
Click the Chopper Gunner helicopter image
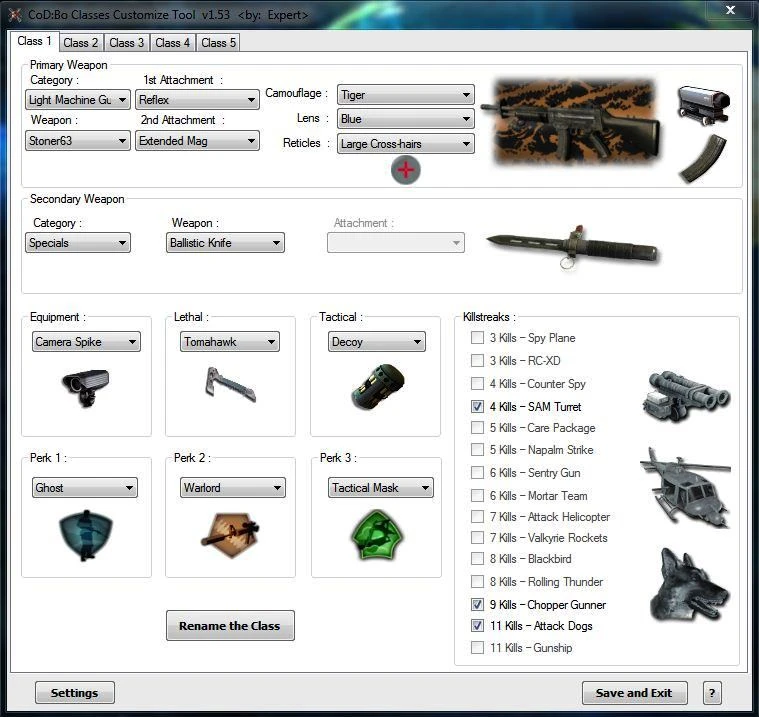pos(685,487)
